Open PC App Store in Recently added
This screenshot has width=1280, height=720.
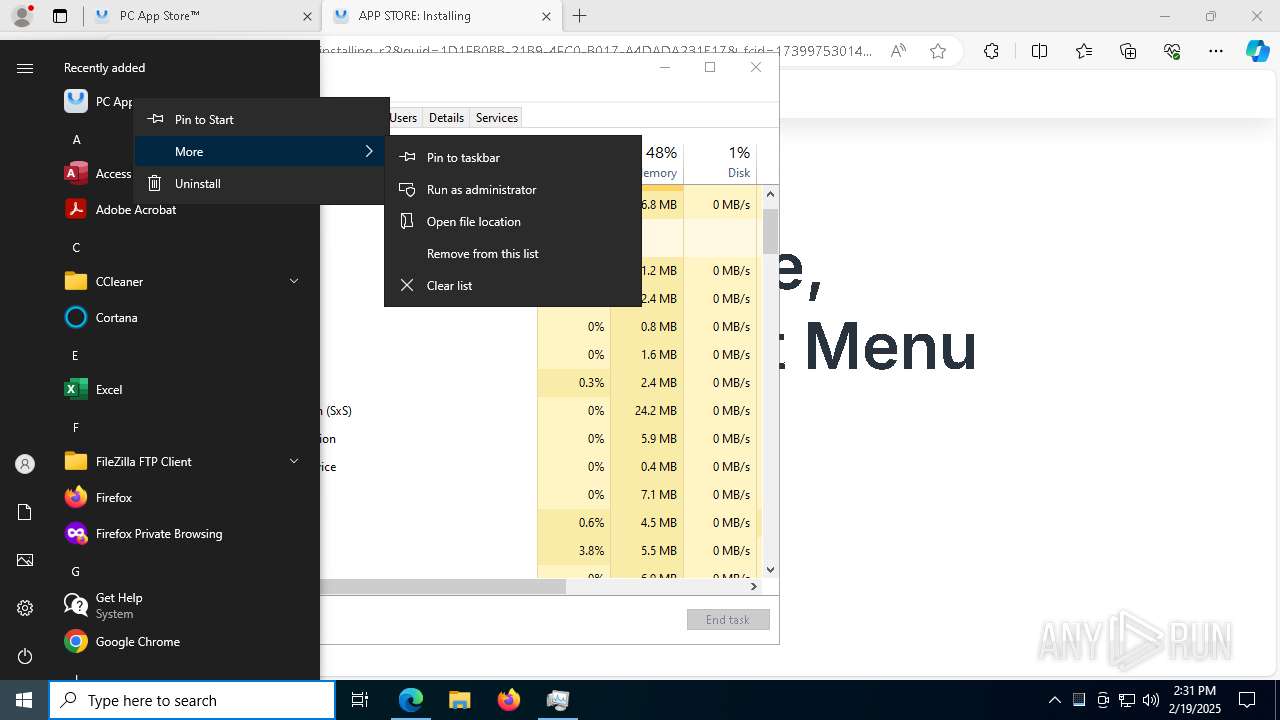[98, 101]
